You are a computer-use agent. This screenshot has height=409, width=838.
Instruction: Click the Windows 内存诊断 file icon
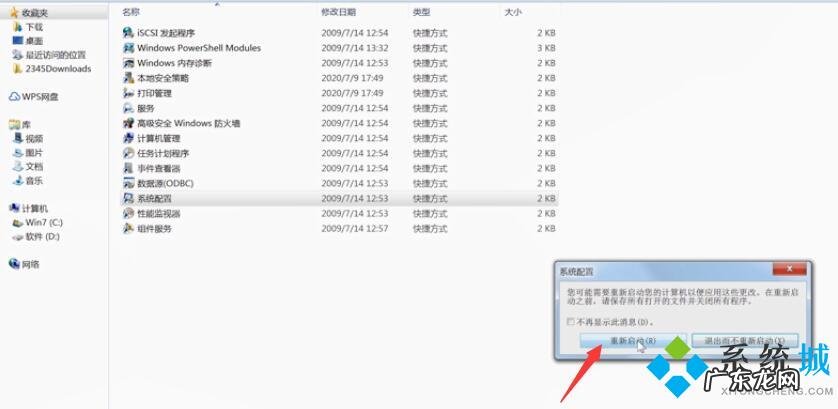[x=128, y=63]
